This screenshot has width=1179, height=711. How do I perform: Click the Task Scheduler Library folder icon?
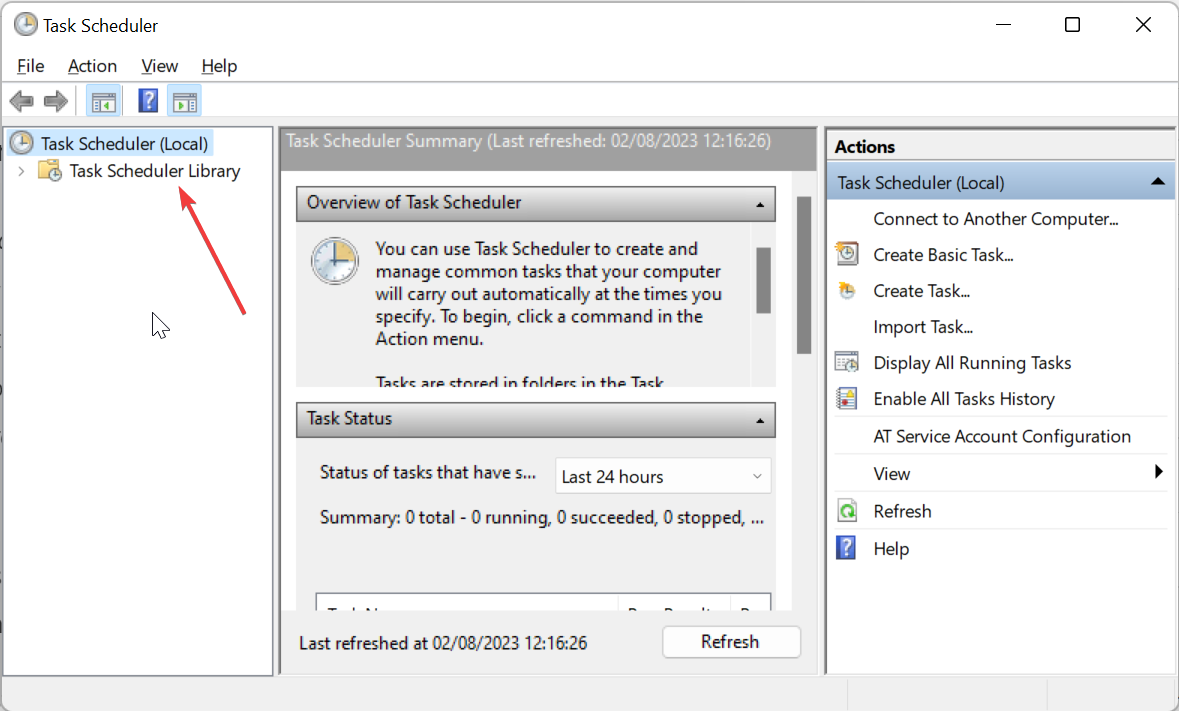click(x=50, y=171)
